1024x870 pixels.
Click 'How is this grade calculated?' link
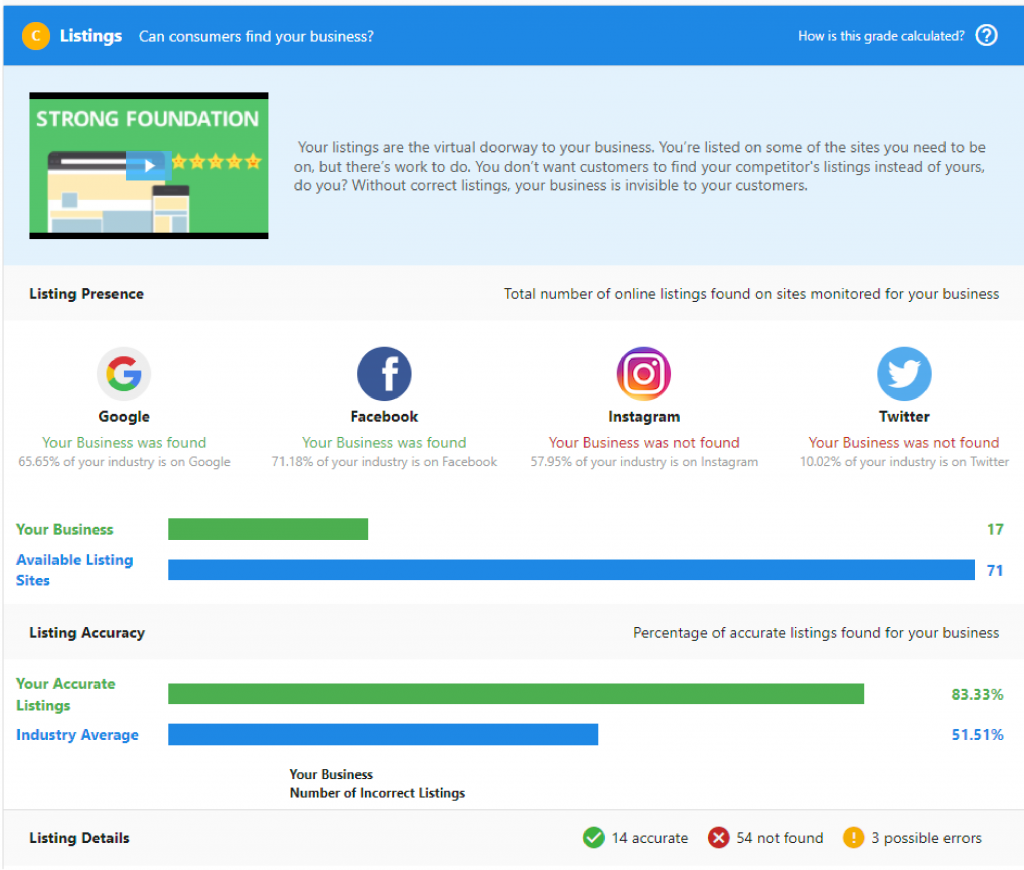pyautogui.click(x=881, y=36)
